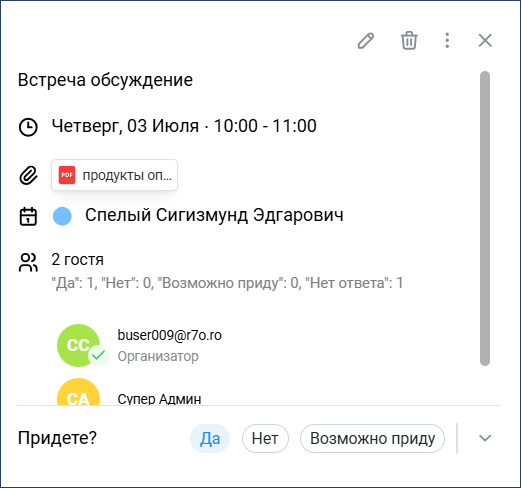522x489 pixels.
Task: Click the green CC organizer avatar
Action: click(79, 345)
